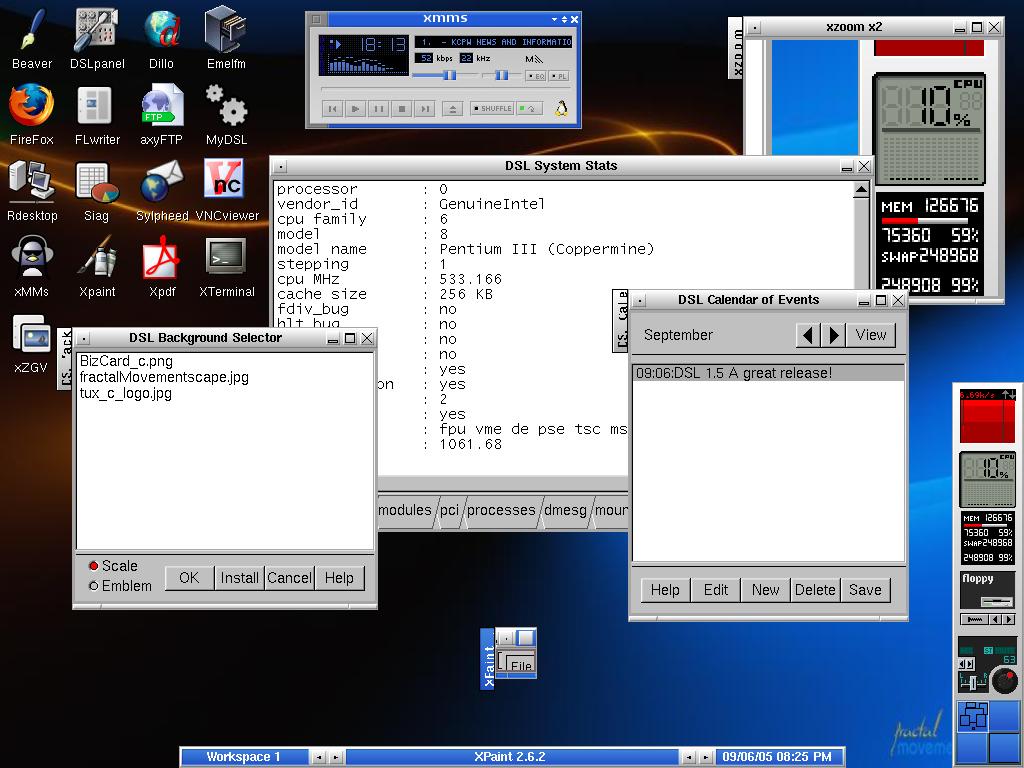The height and width of the screenshot is (768, 1024).
Task: Pause playback in xmms
Action: pos(378,108)
